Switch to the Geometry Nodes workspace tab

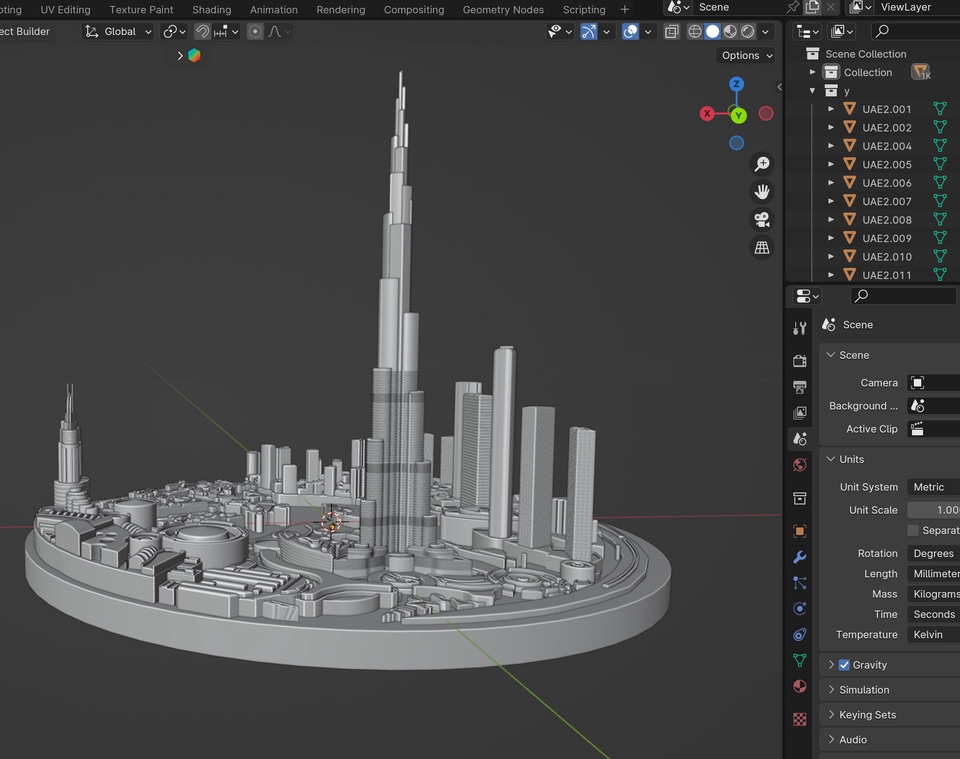coord(503,9)
